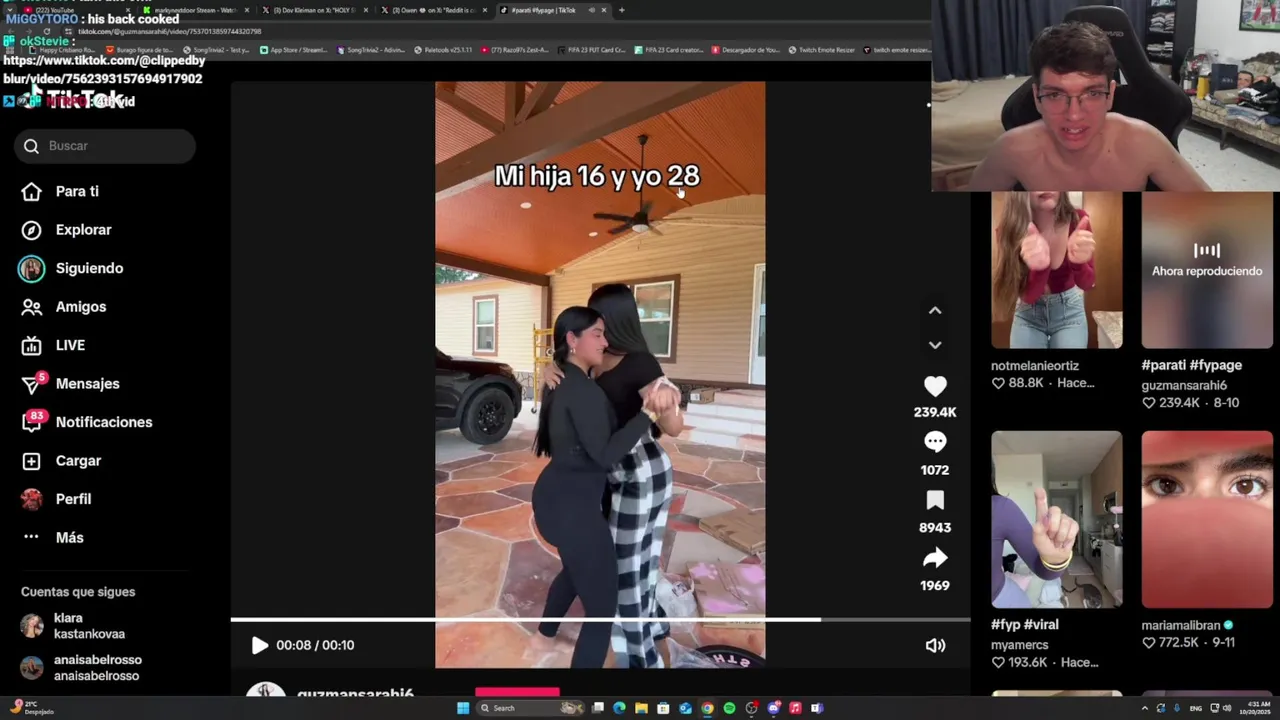This screenshot has height=720, width=1280.
Task: Open Microsoft Teams from taskbar
Action: (817, 708)
